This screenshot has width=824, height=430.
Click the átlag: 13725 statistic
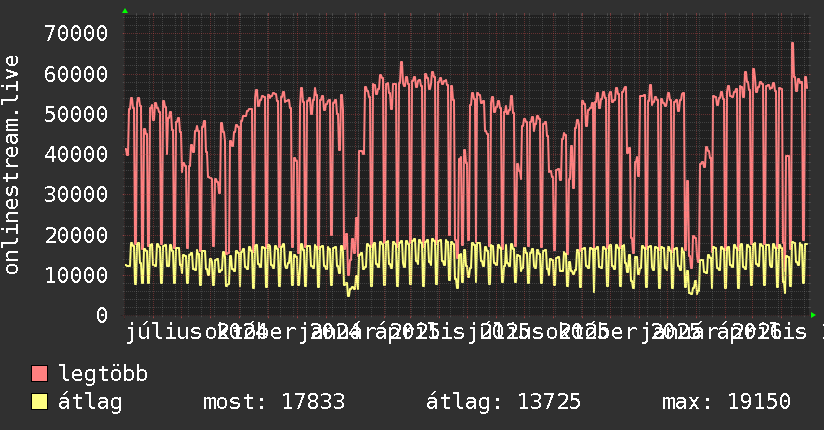click(x=503, y=402)
